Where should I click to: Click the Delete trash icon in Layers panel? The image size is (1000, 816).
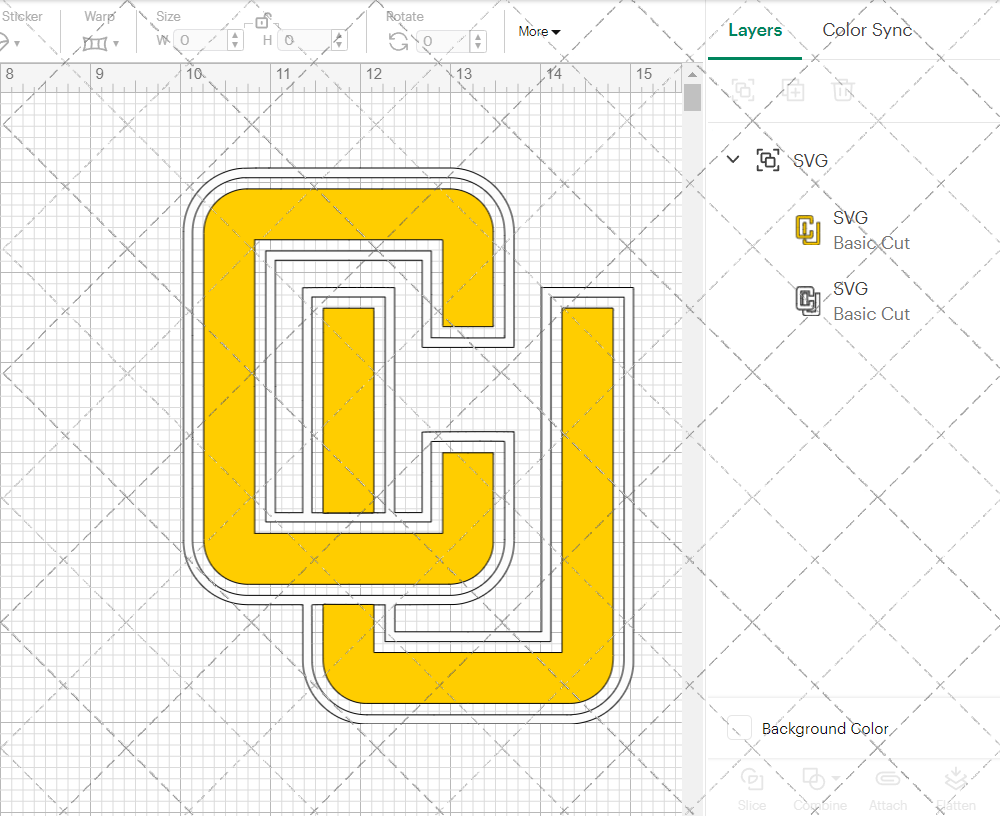click(x=843, y=90)
